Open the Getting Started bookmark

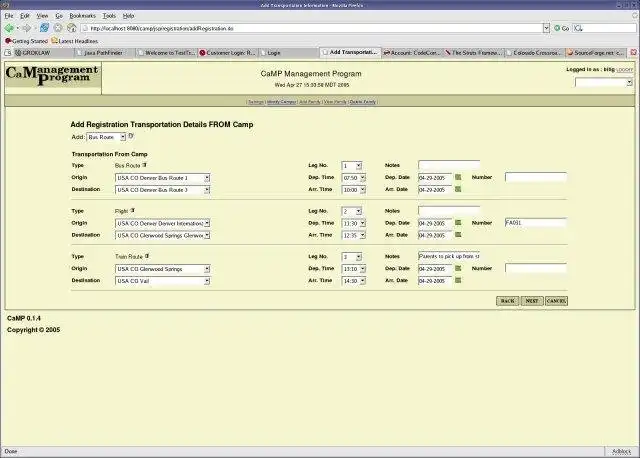click(27, 41)
